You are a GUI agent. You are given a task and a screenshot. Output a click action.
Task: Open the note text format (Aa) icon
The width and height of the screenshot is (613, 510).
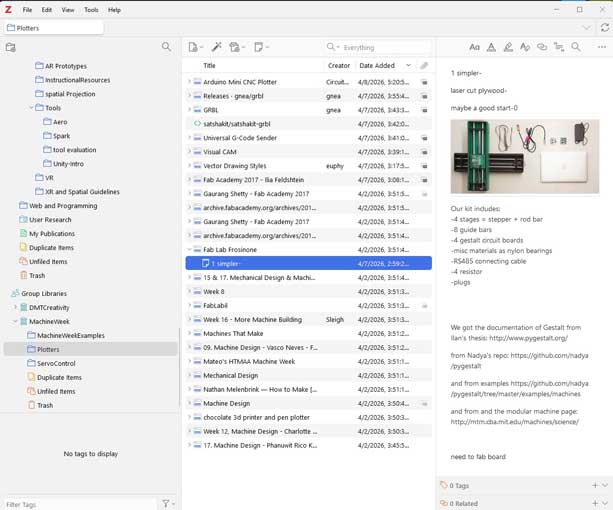click(x=474, y=47)
